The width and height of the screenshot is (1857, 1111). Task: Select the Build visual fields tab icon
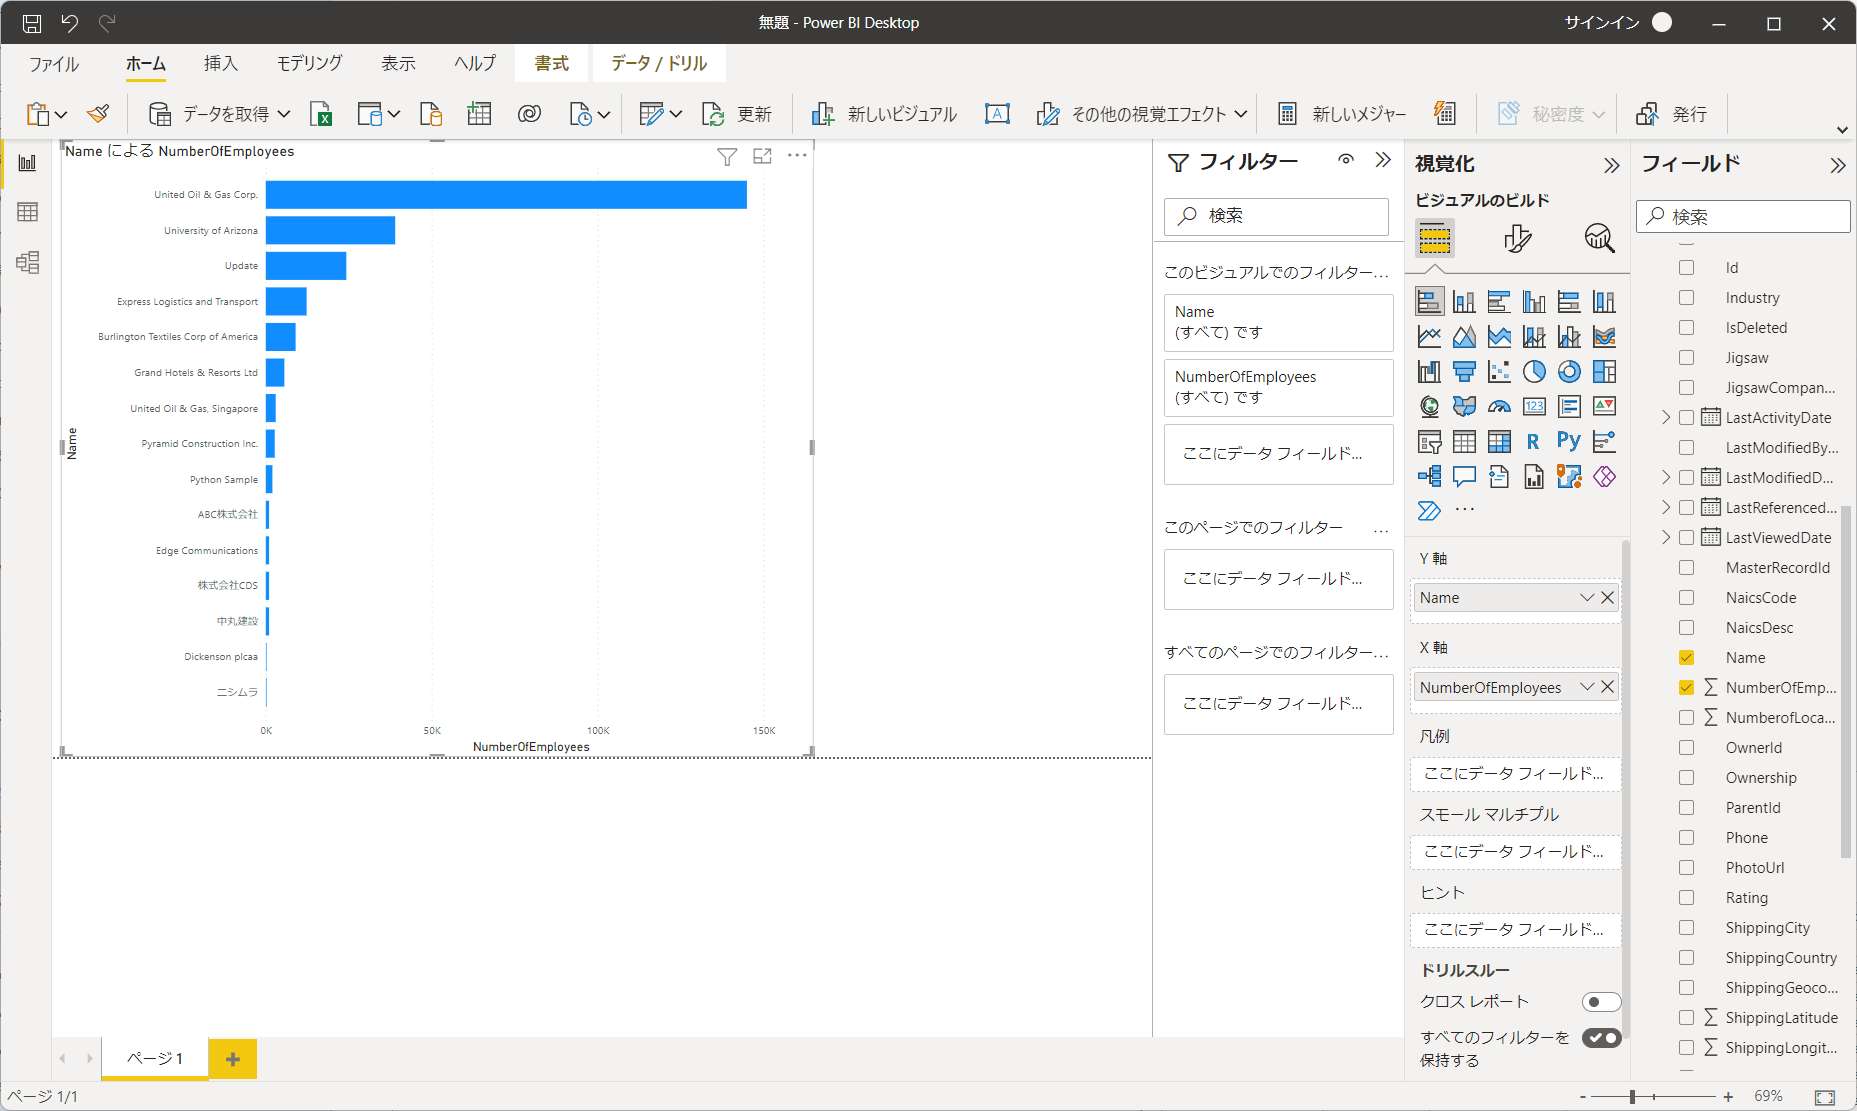click(x=1435, y=238)
